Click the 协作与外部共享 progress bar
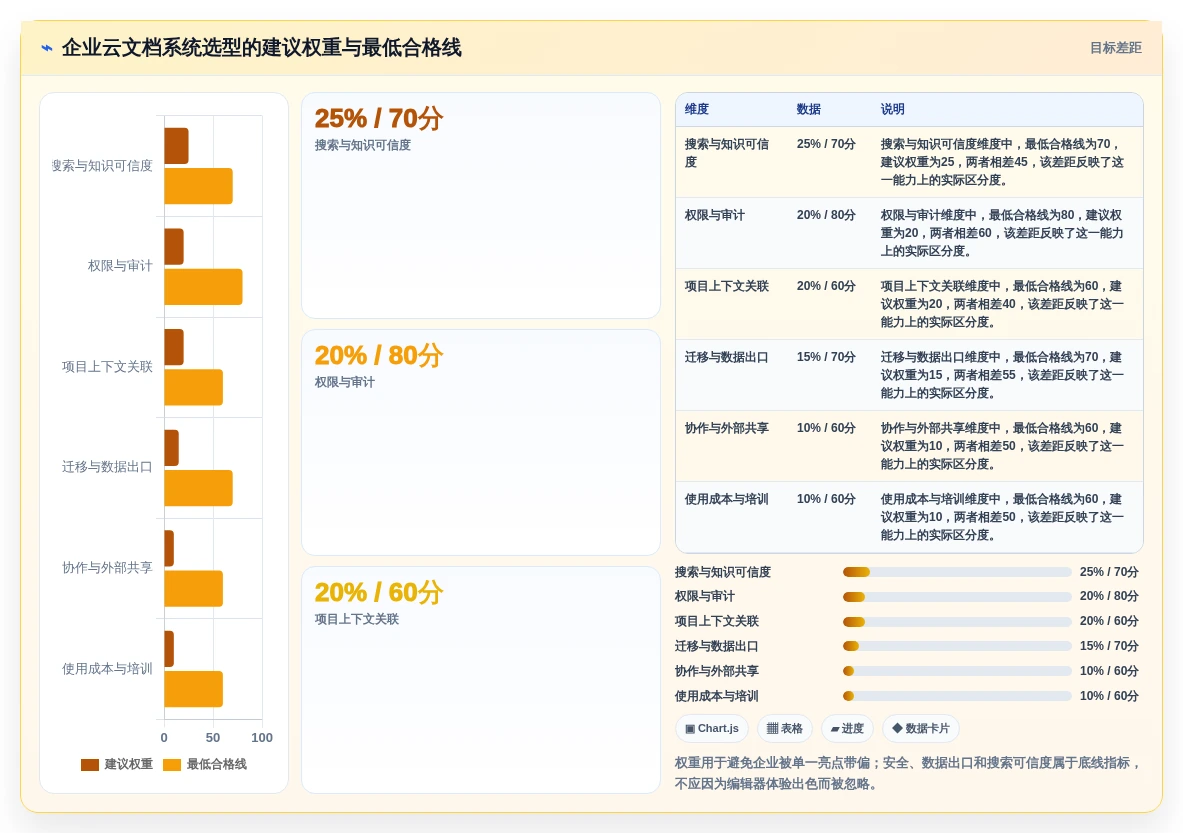 pyautogui.click(x=957, y=671)
